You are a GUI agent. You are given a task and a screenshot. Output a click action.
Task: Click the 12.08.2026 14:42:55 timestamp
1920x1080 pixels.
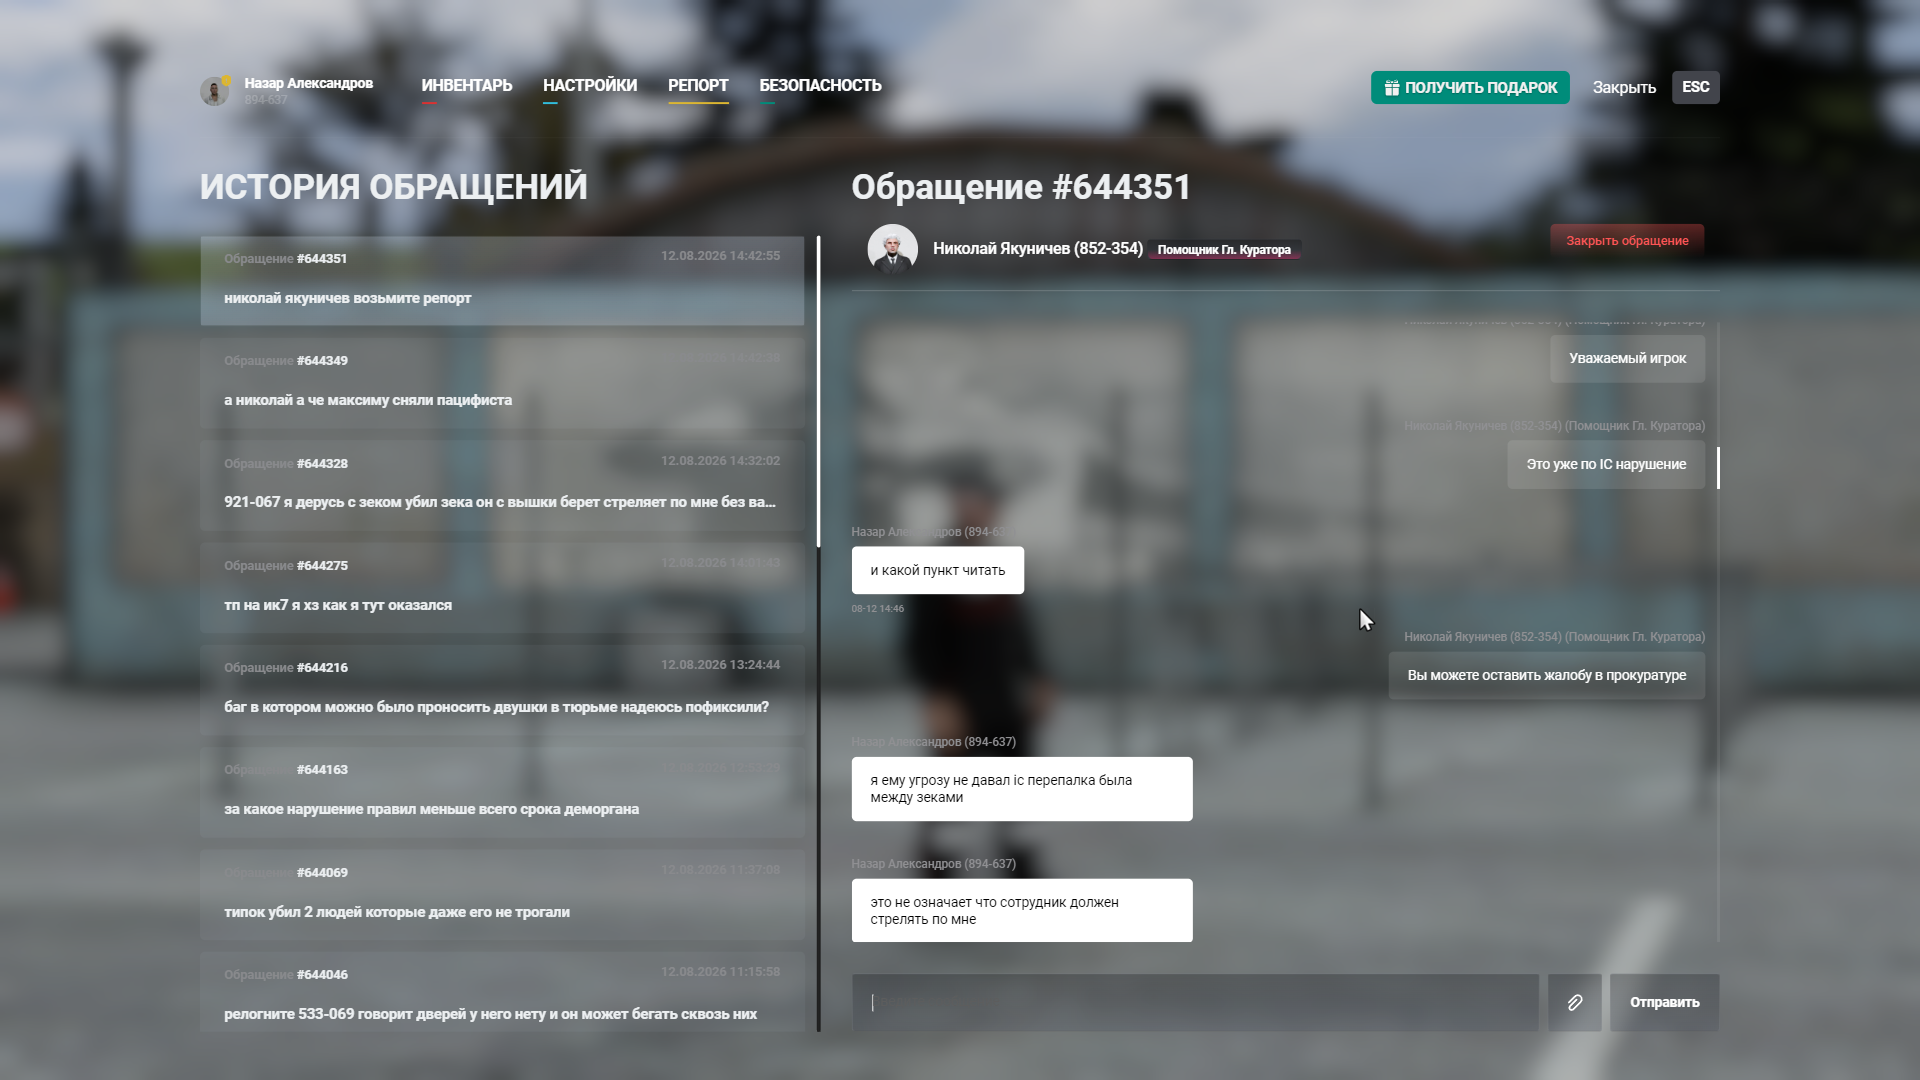coord(720,256)
